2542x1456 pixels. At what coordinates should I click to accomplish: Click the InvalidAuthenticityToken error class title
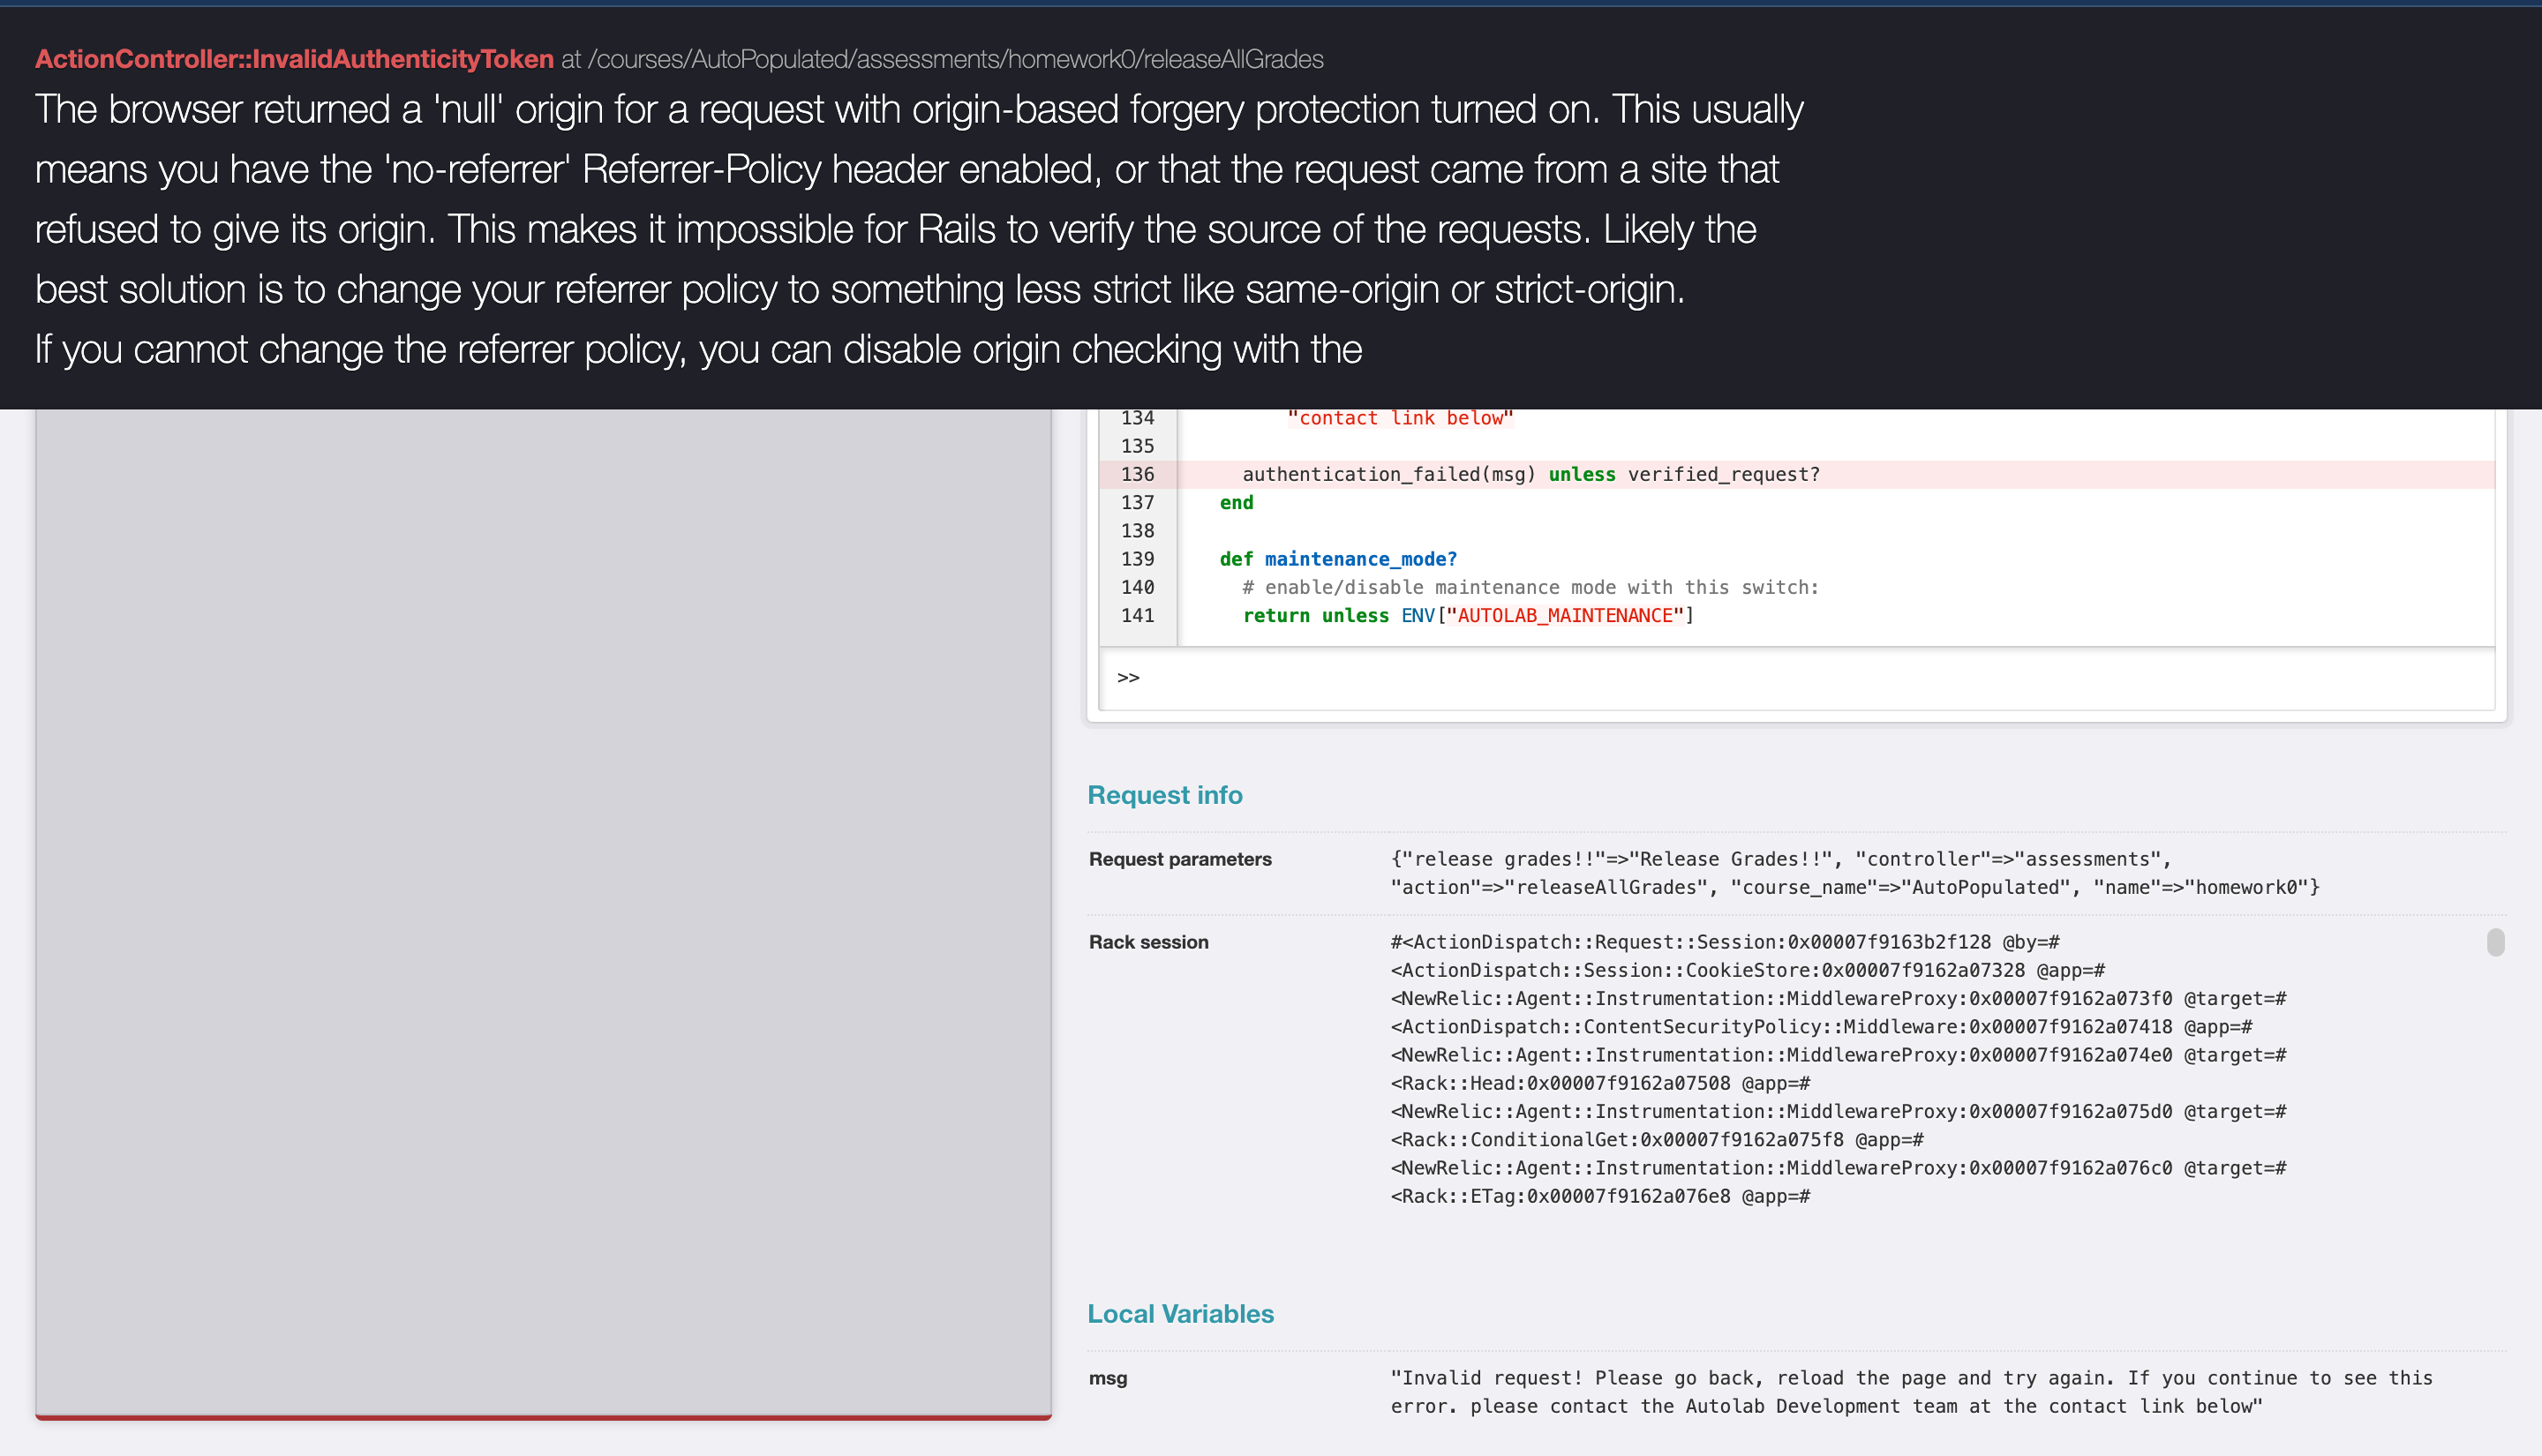coord(294,59)
